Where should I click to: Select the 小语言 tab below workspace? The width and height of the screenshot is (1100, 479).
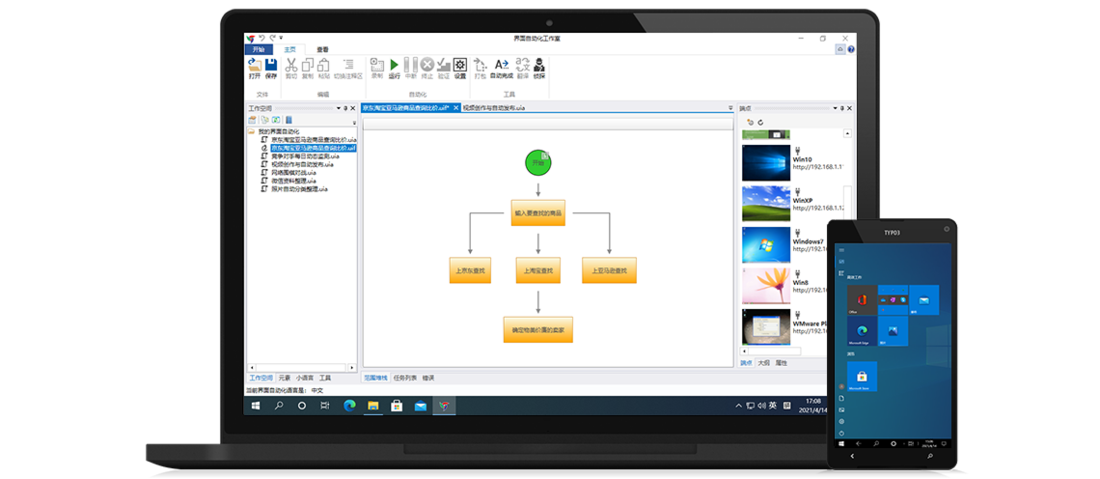click(304, 377)
